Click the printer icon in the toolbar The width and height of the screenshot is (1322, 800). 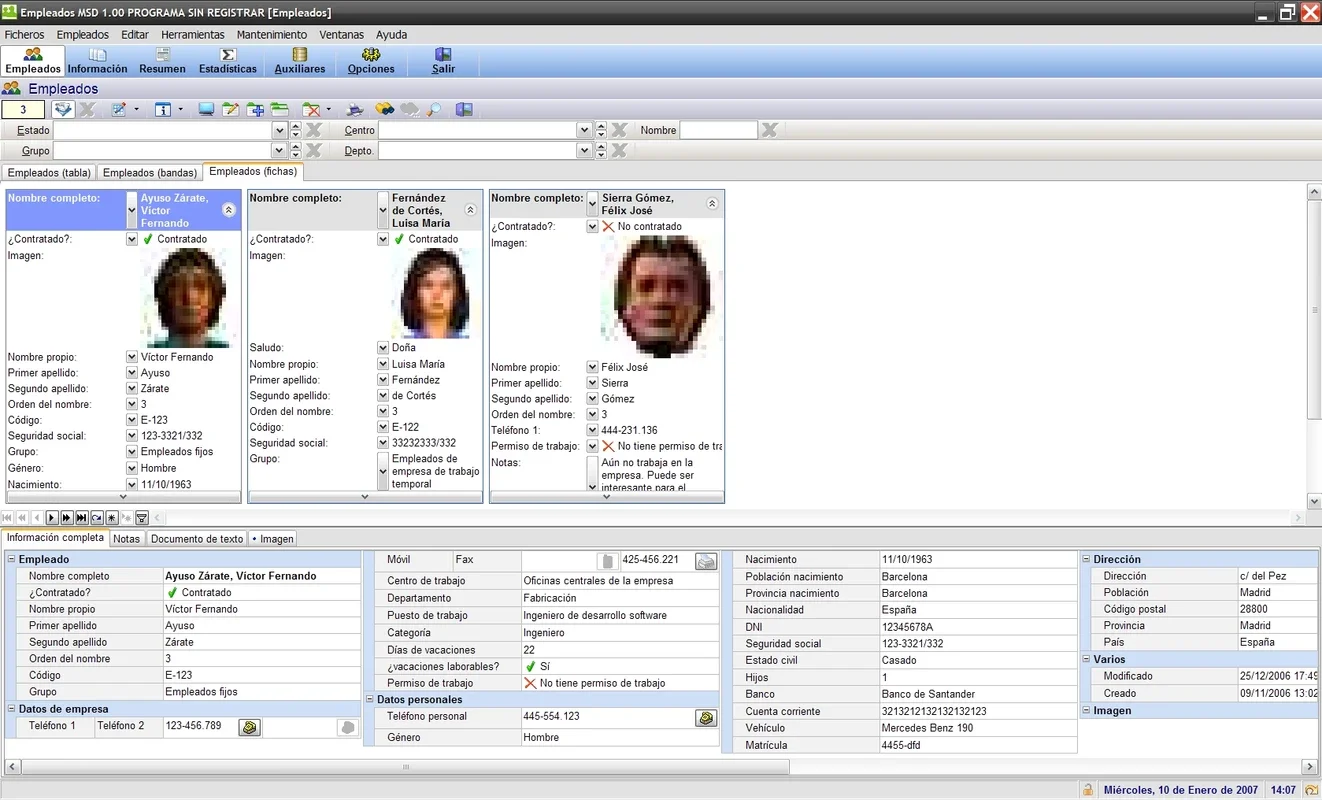355,110
